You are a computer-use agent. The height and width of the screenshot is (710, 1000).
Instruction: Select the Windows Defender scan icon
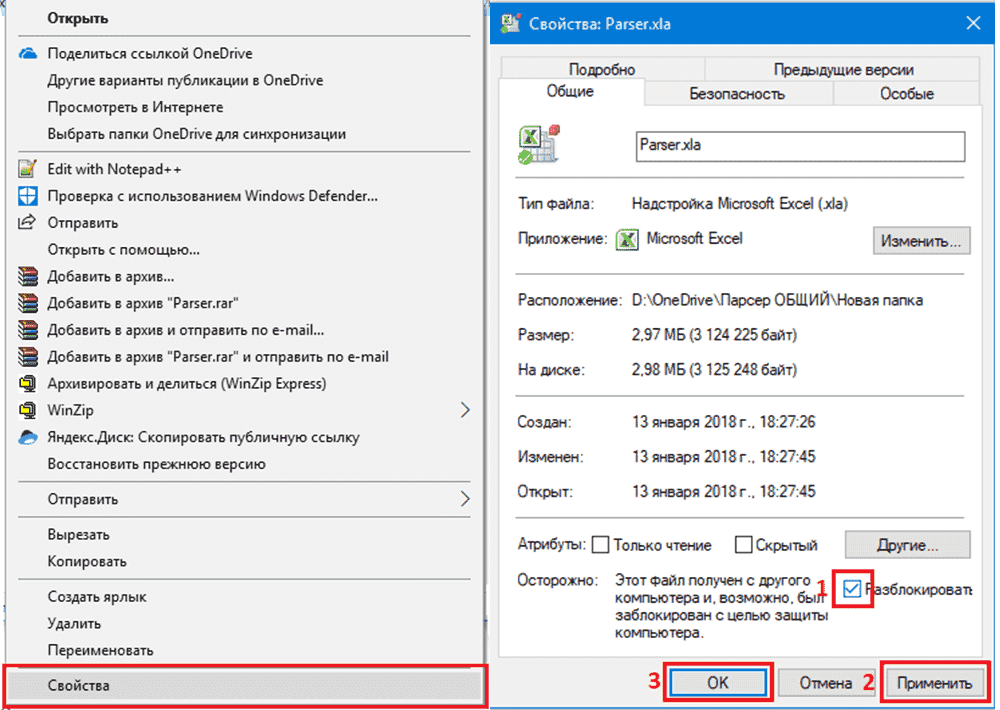29,195
